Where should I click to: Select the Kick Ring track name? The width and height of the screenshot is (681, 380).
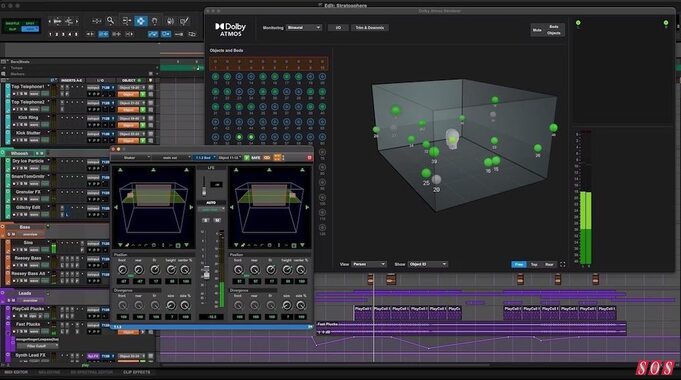28,118
